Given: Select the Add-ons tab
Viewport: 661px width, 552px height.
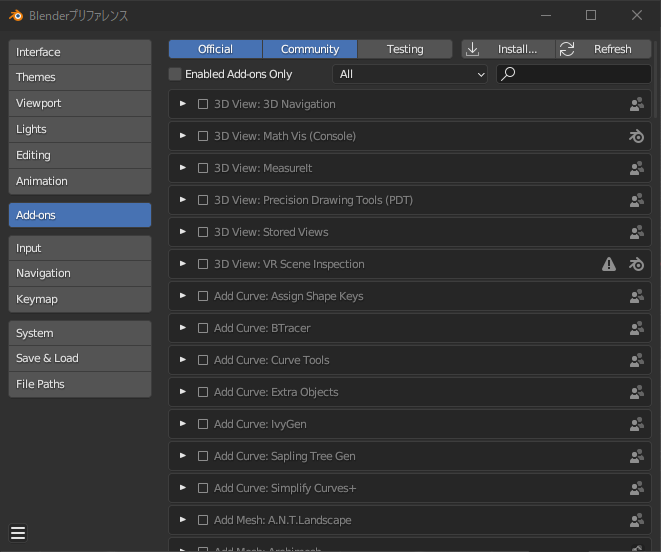Looking at the screenshot, I should [x=80, y=215].
